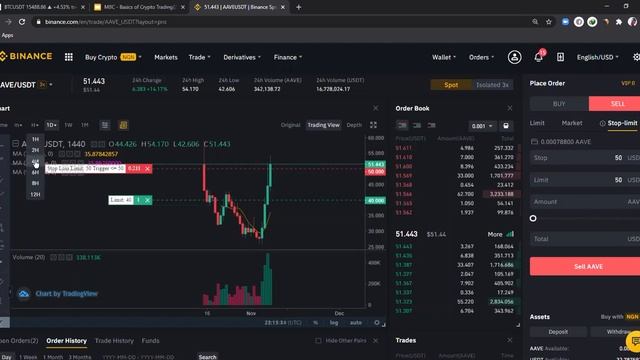Open the user profile account icon
640x360 pixels.
point(514,57)
